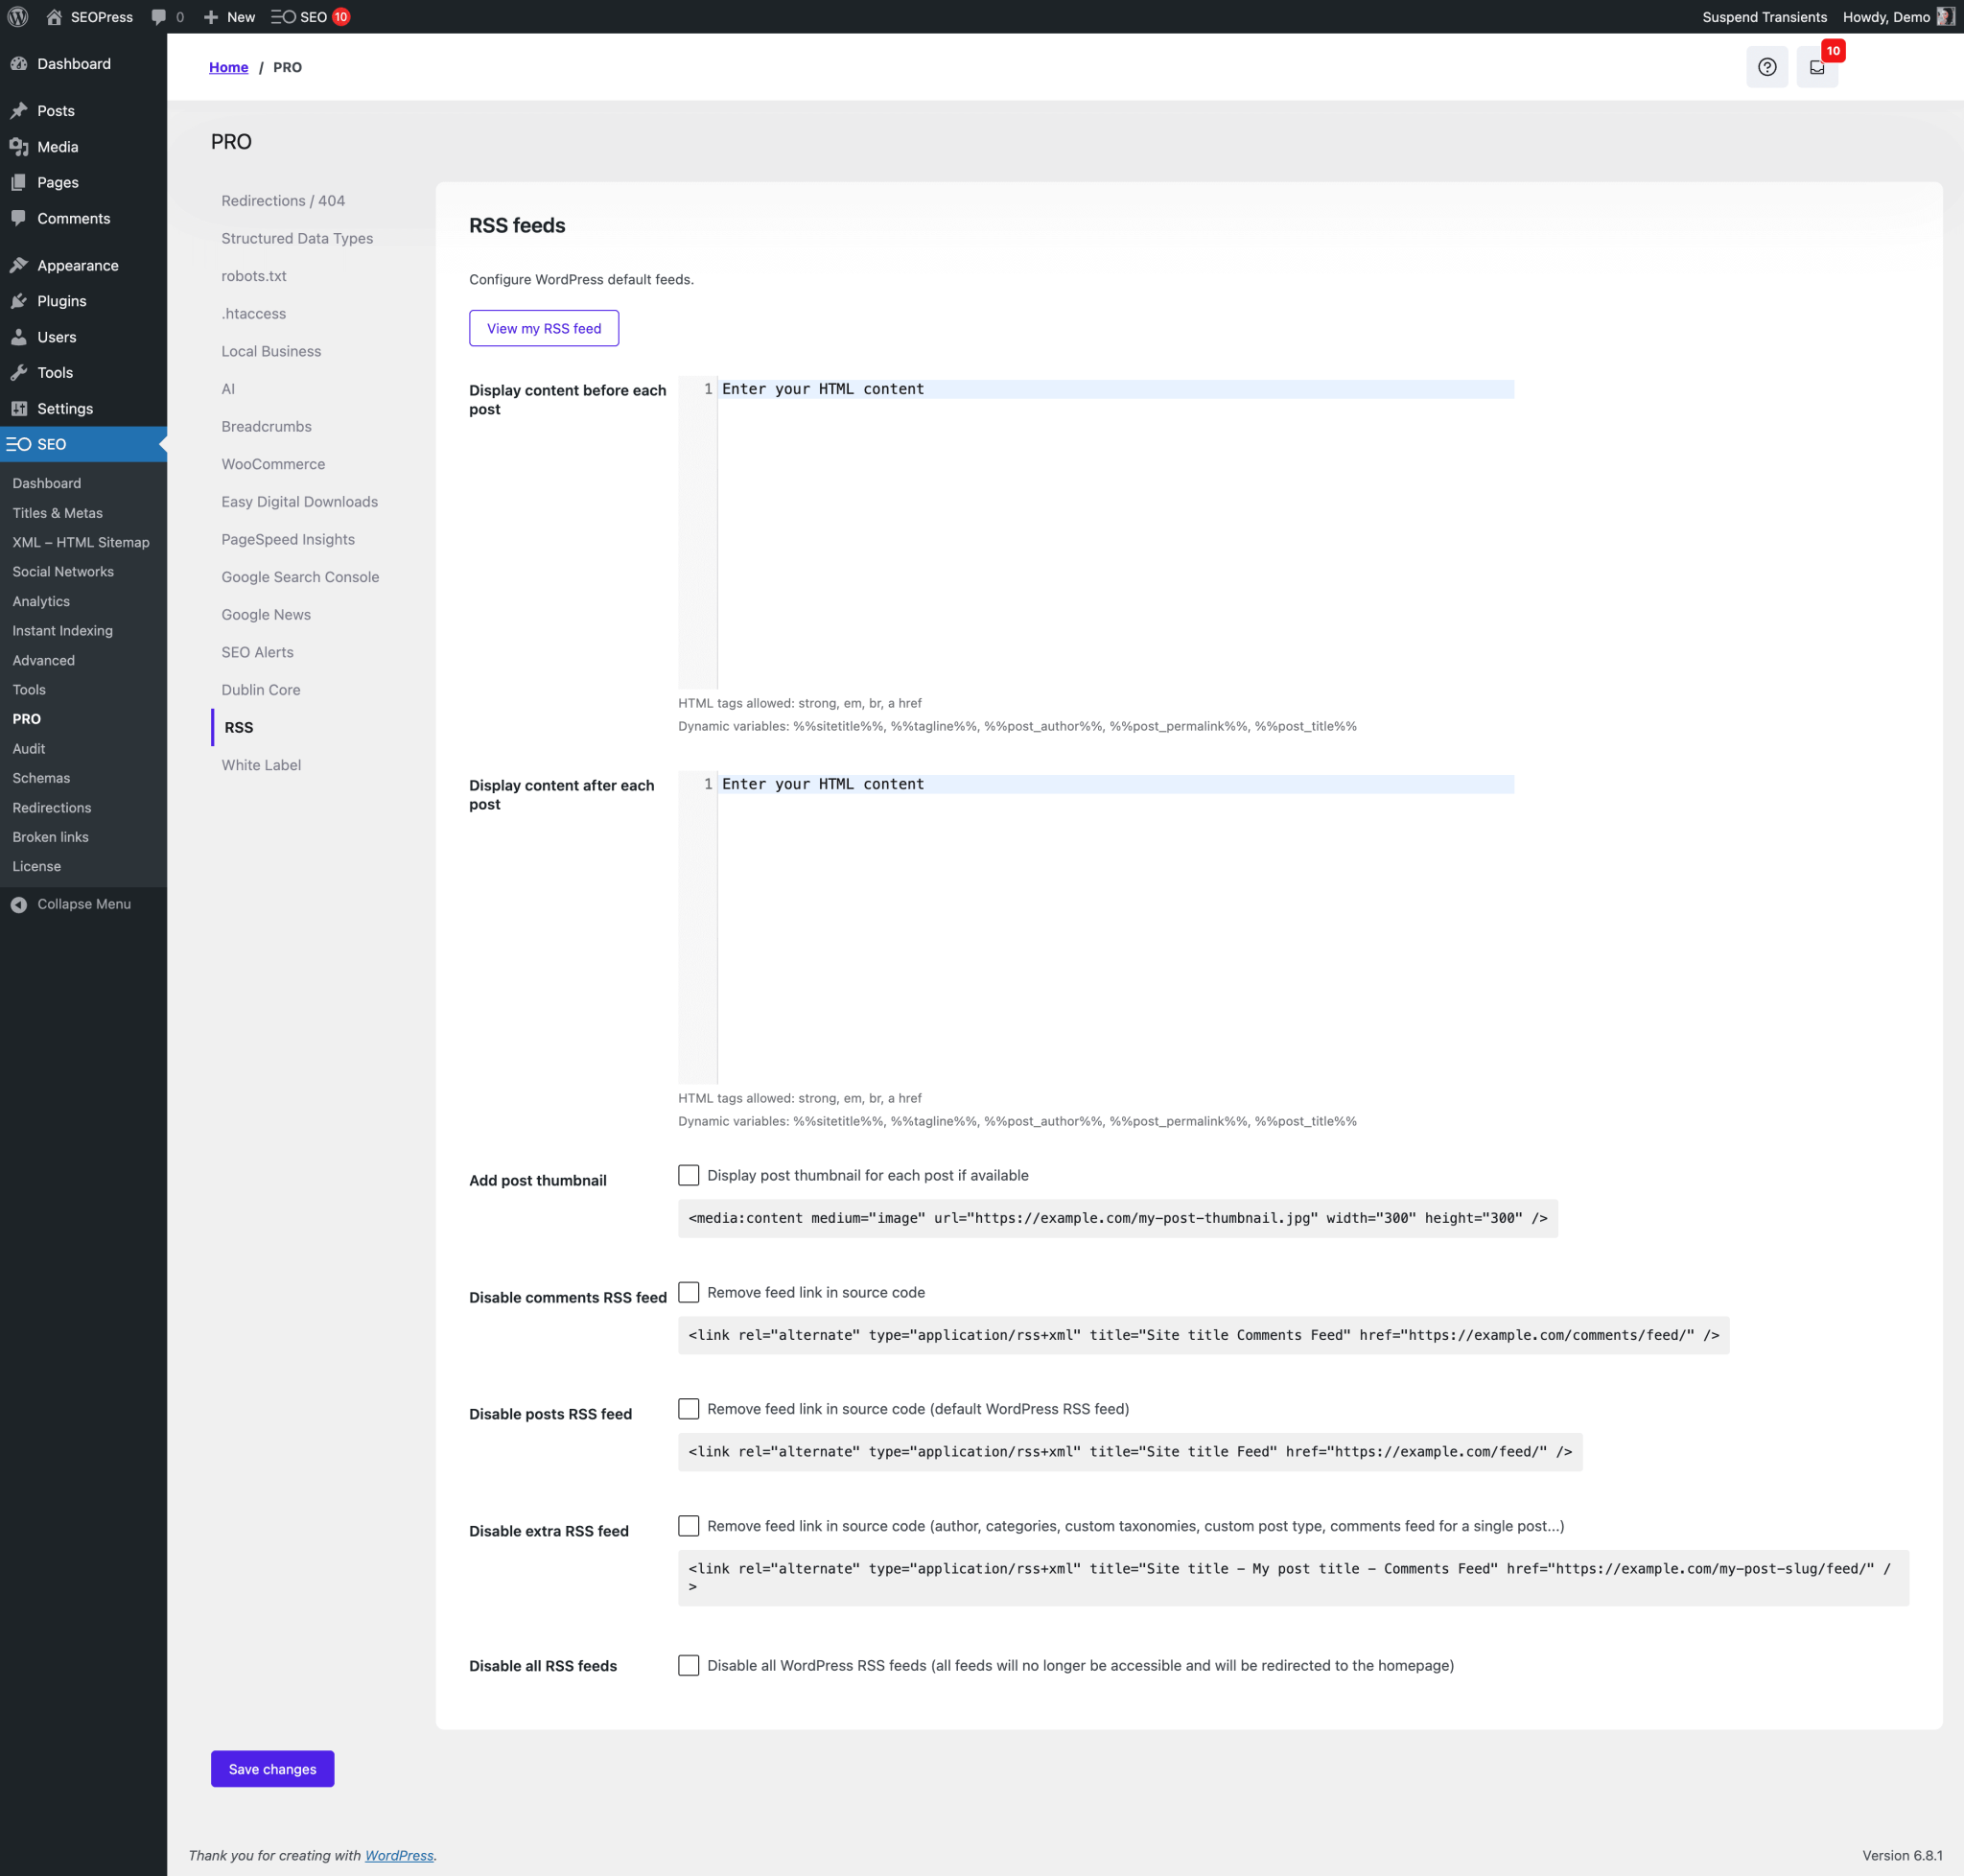Check Disable extra RSS feed checkbox
The image size is (1964, 1876).
point(688,1526)
